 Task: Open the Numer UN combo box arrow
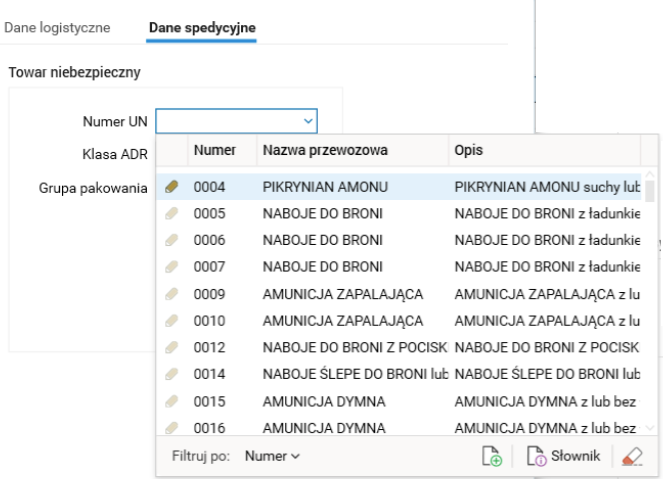click(x=307, y=121)
